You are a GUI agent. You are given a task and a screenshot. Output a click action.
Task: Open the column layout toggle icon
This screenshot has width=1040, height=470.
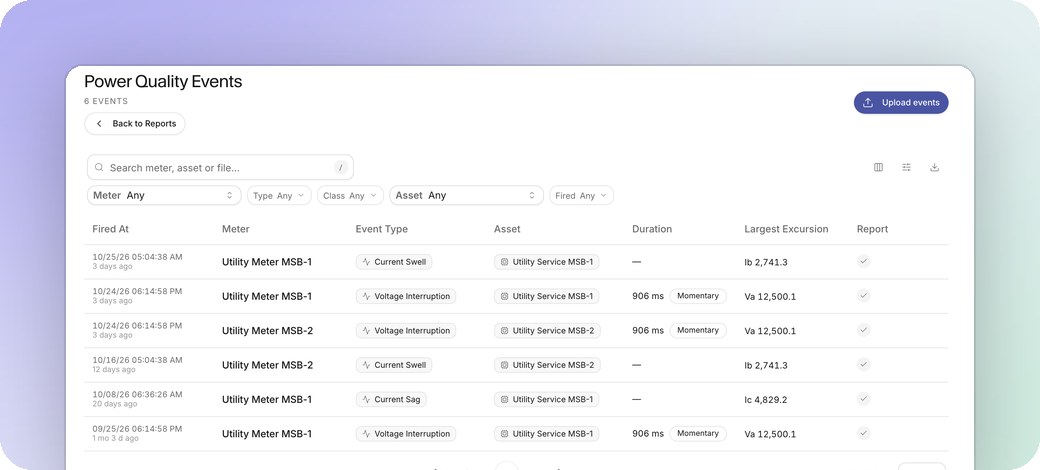(878, 168)
